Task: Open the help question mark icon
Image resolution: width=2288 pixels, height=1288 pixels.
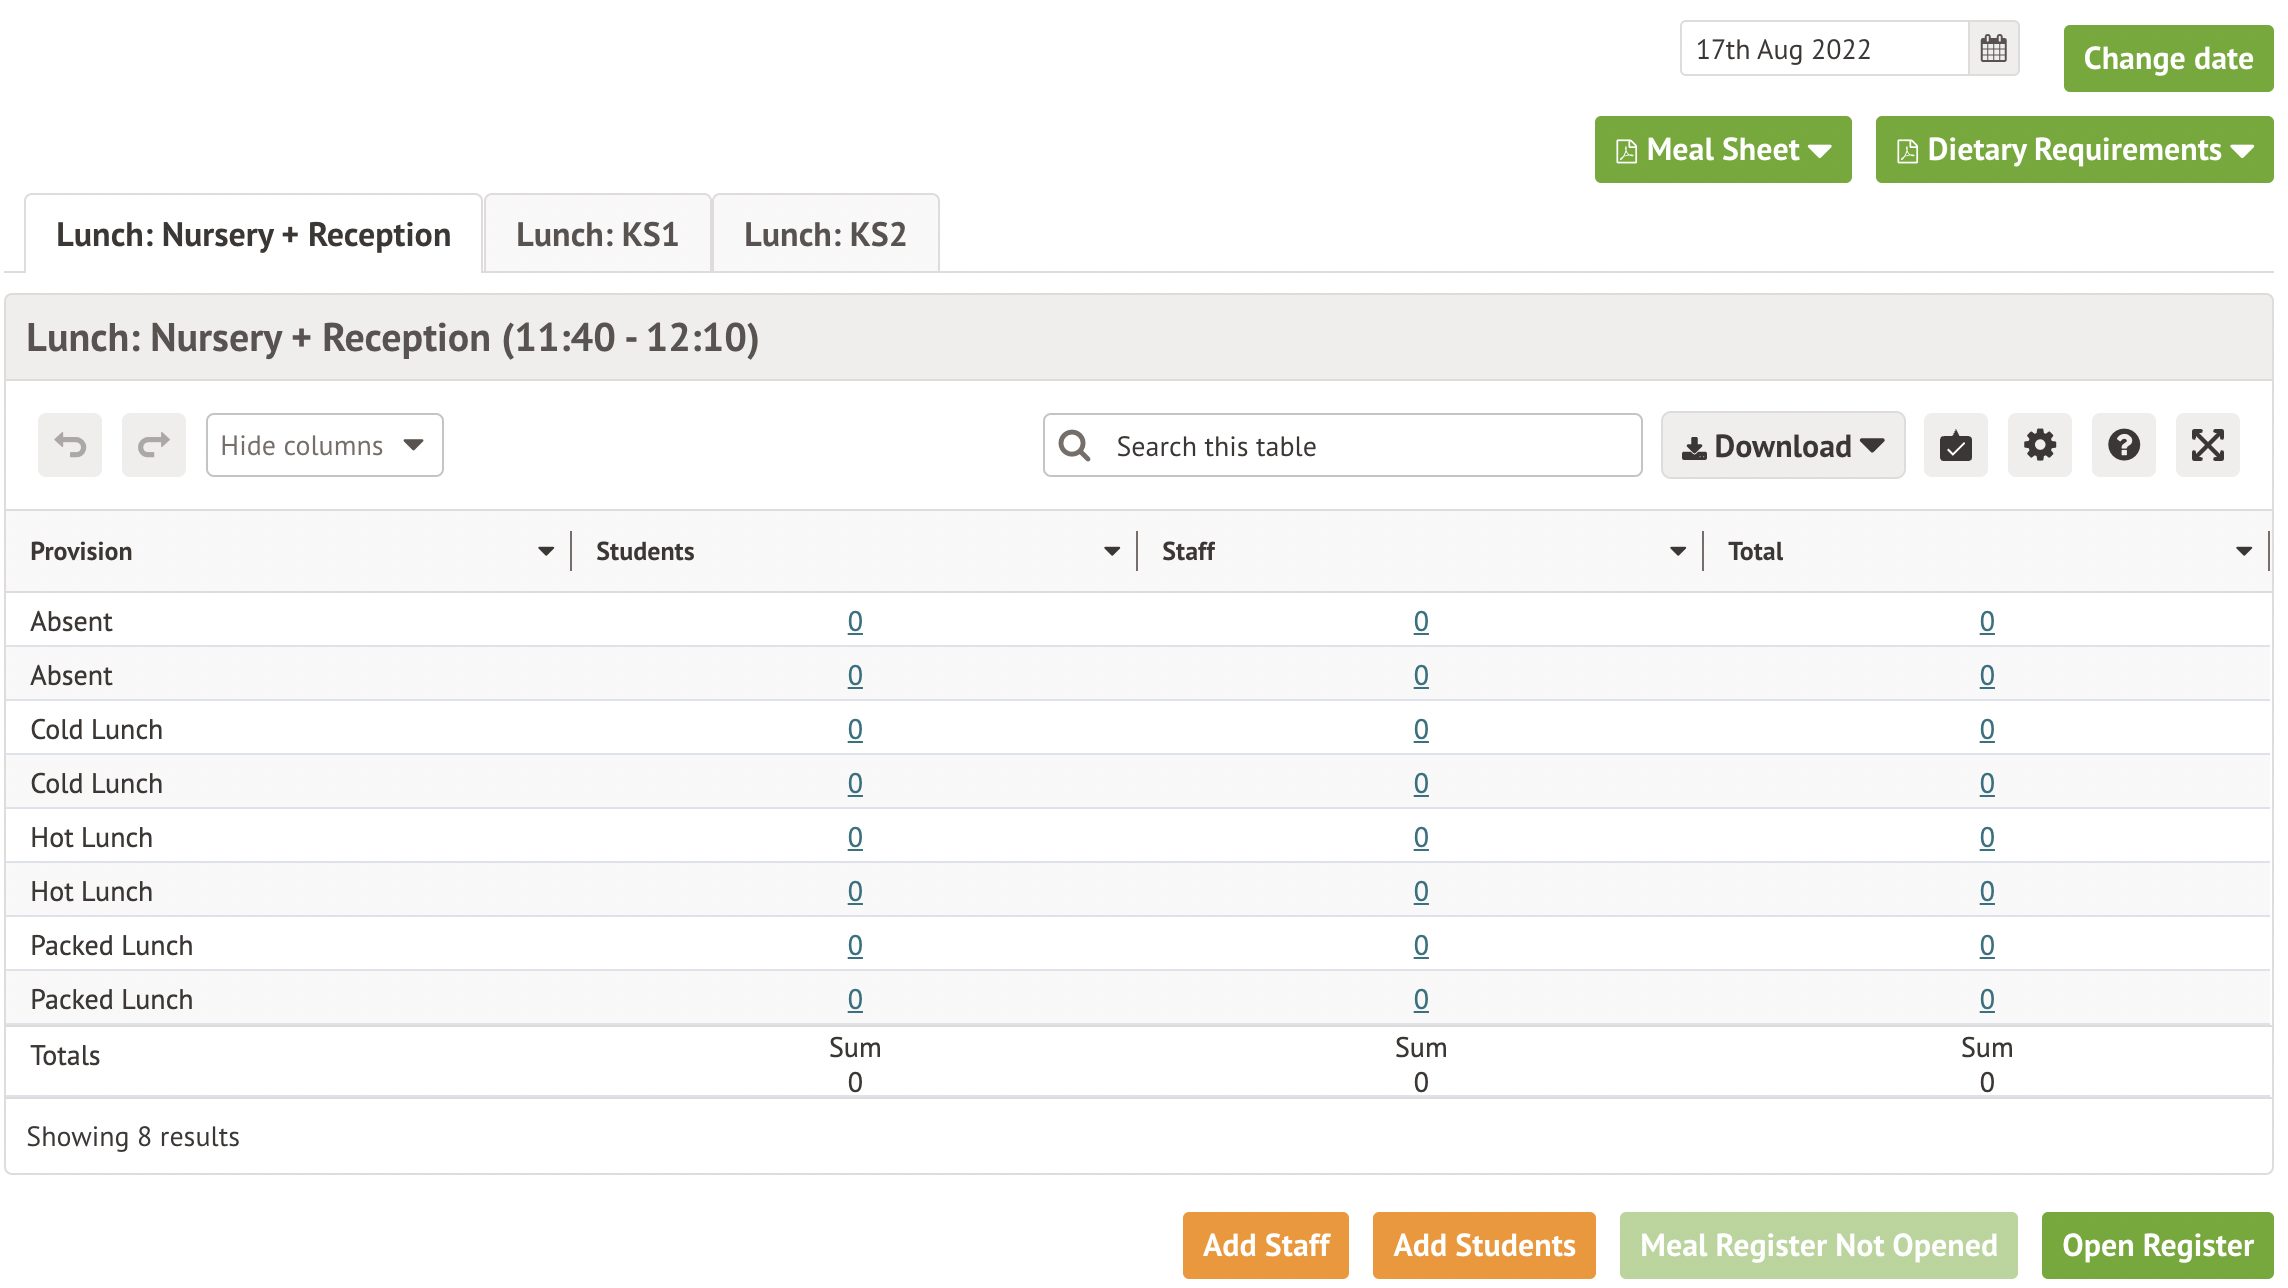Action: (x=2124, y=445)
